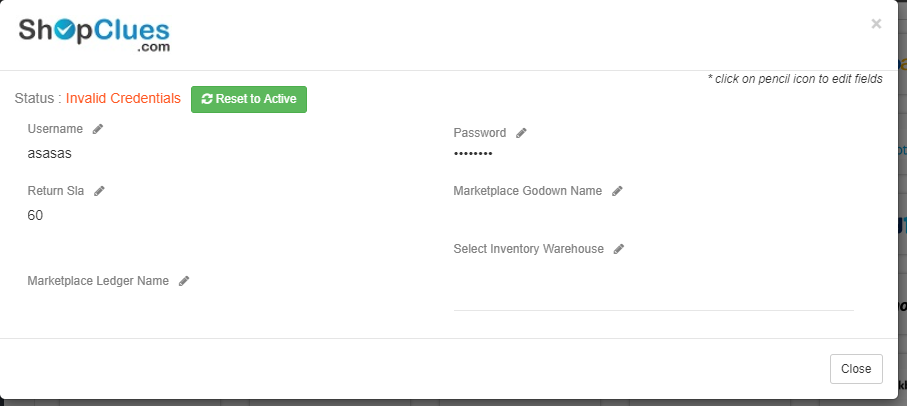Edit Marketplace Godown Name pencil icon
Screen dimensions: 907x406
coord(617,191)
